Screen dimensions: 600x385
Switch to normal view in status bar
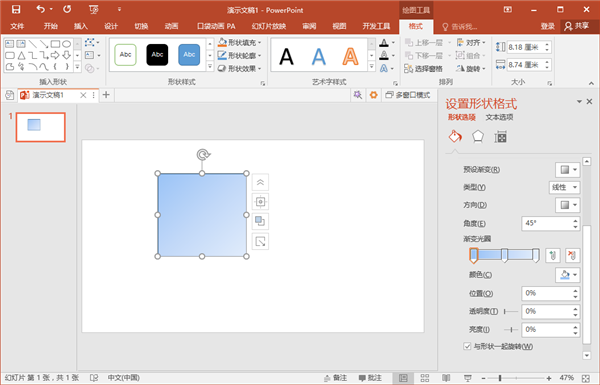point(403,378)
